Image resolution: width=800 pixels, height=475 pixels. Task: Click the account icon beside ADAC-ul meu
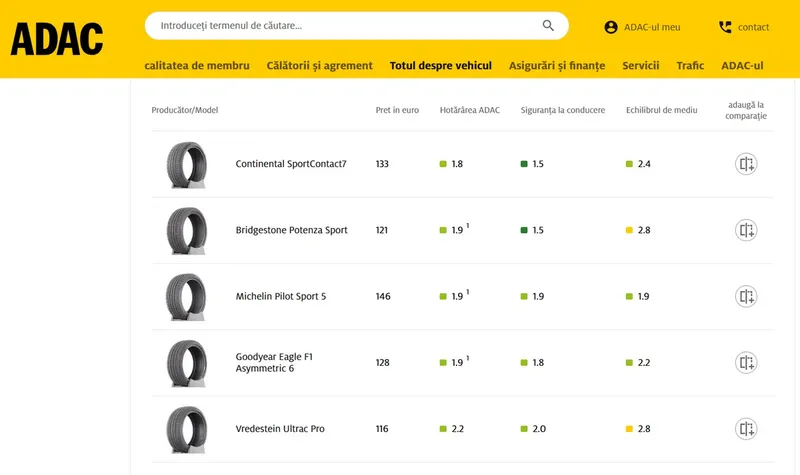(611, 27)
